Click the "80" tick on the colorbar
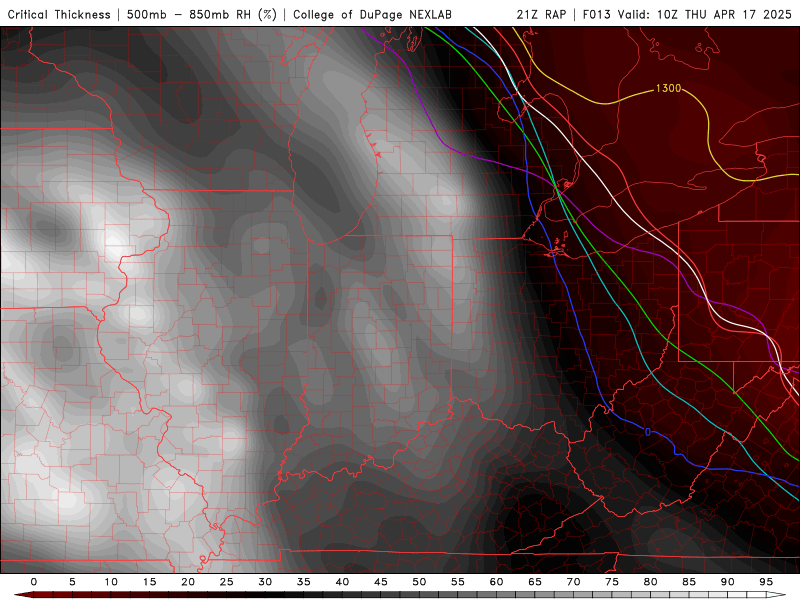800x600 pixels. (x=650, y=582)
